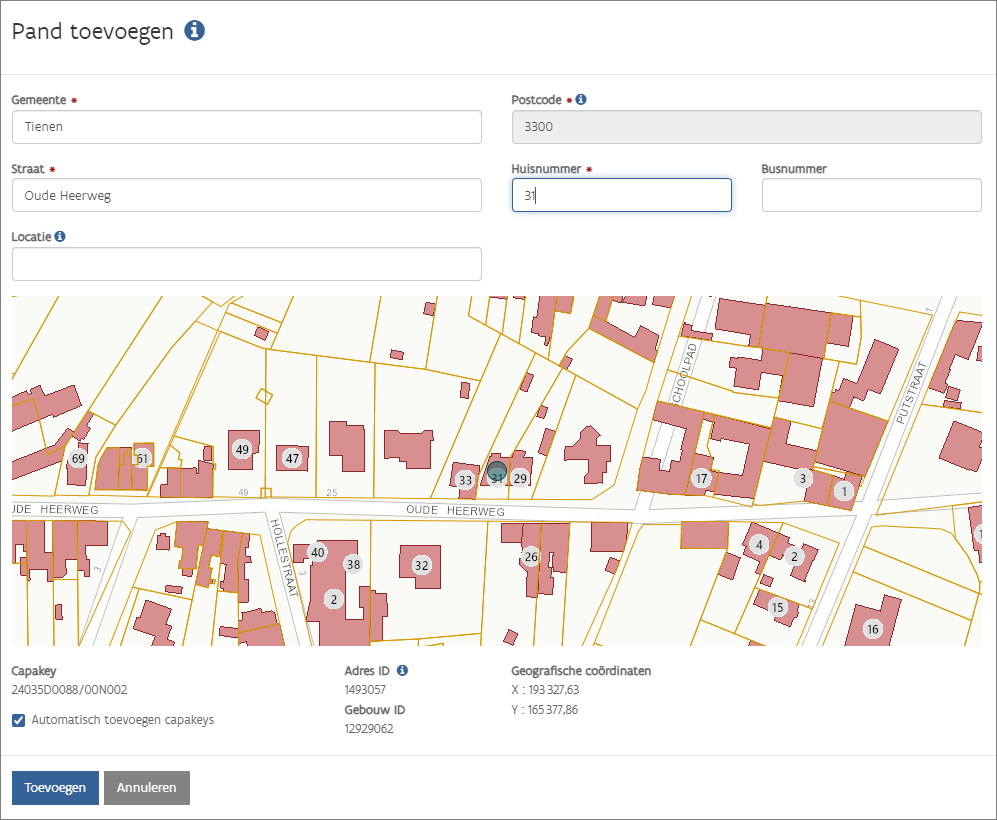Viewport: 997px width, 820px height.
Task: Click building marker 69 at left map edge
Action: 77,459
